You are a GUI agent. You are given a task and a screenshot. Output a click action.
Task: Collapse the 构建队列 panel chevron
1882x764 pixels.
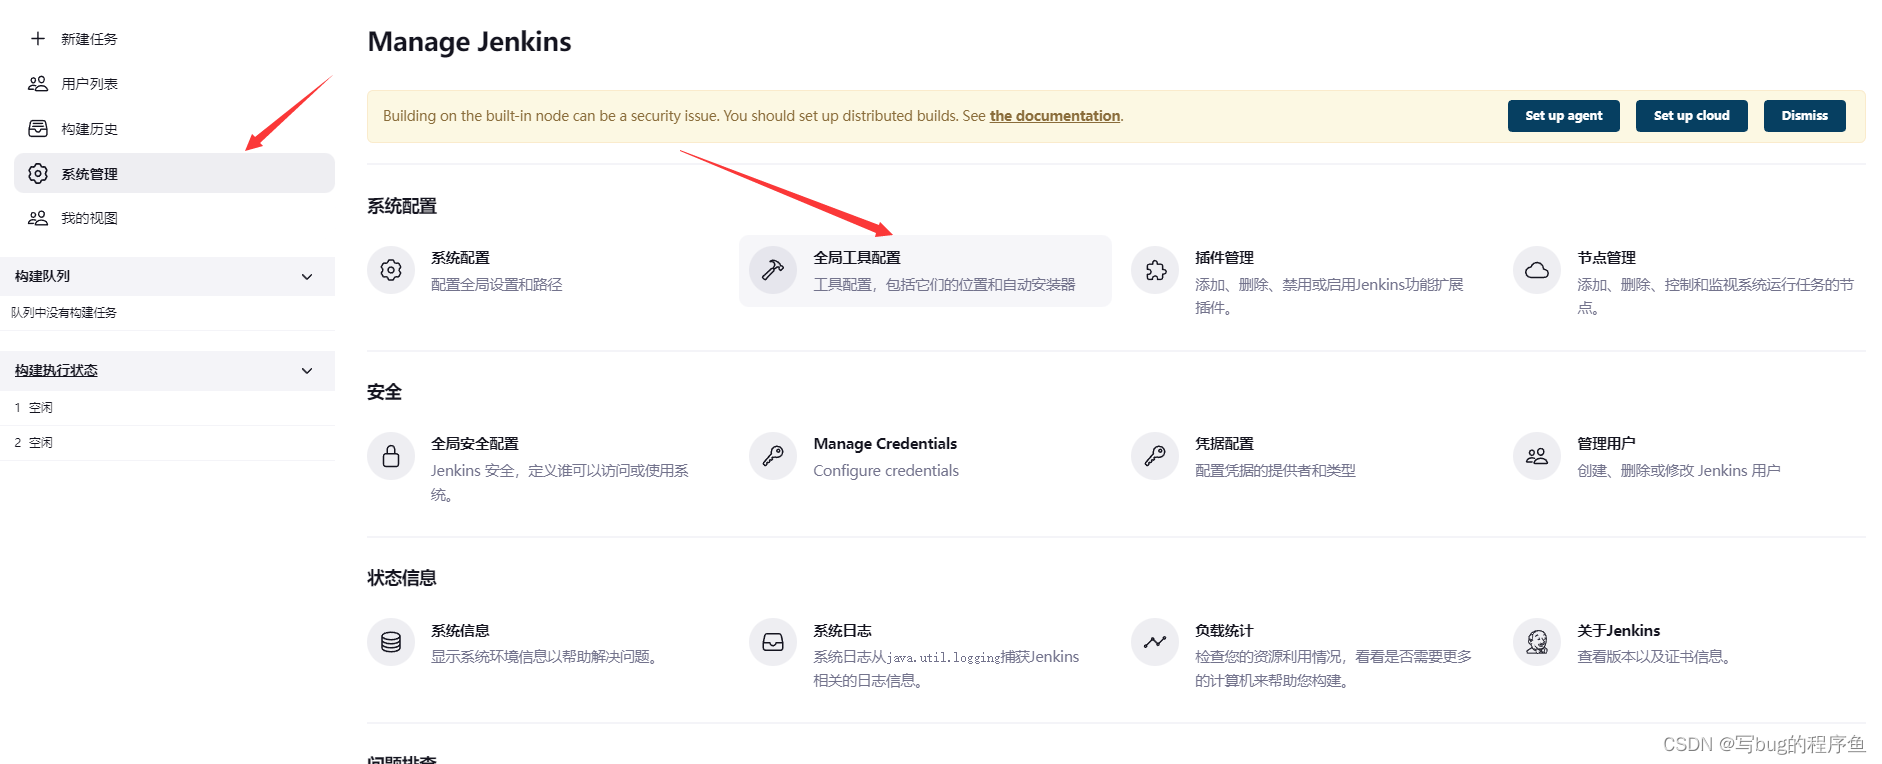[307, 276]
